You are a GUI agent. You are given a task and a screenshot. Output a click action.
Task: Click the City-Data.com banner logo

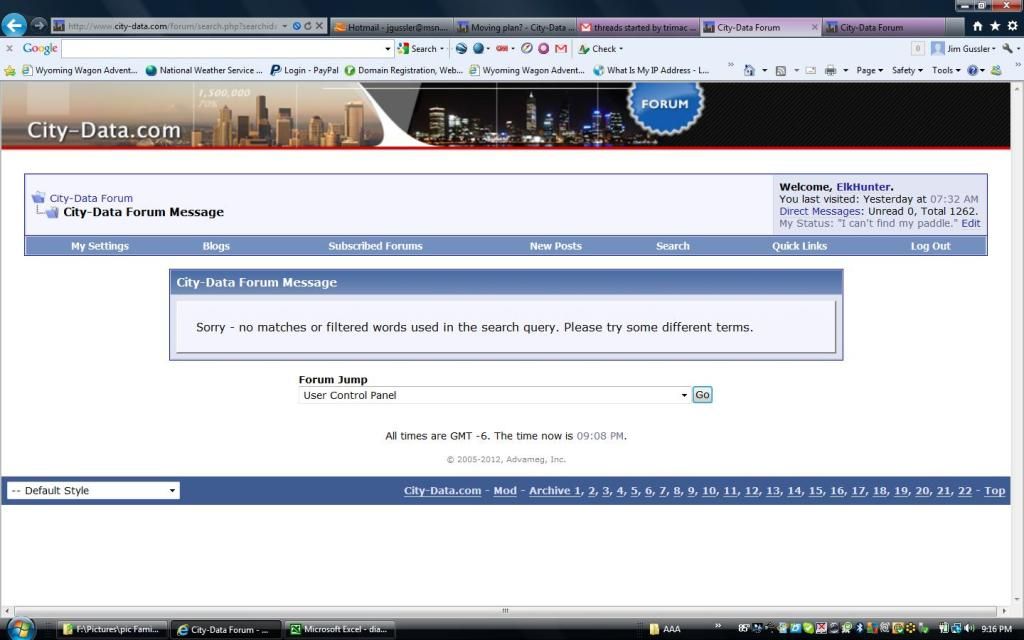click(x=104, y=130)
